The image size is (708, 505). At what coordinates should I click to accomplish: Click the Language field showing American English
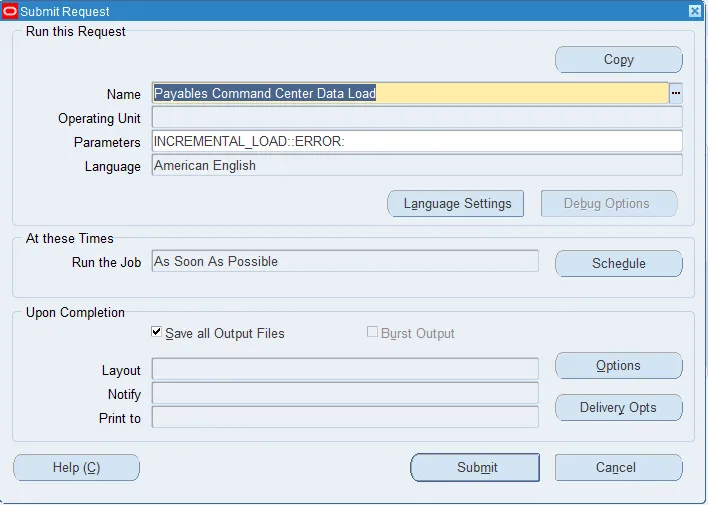[x=417, y=165]
